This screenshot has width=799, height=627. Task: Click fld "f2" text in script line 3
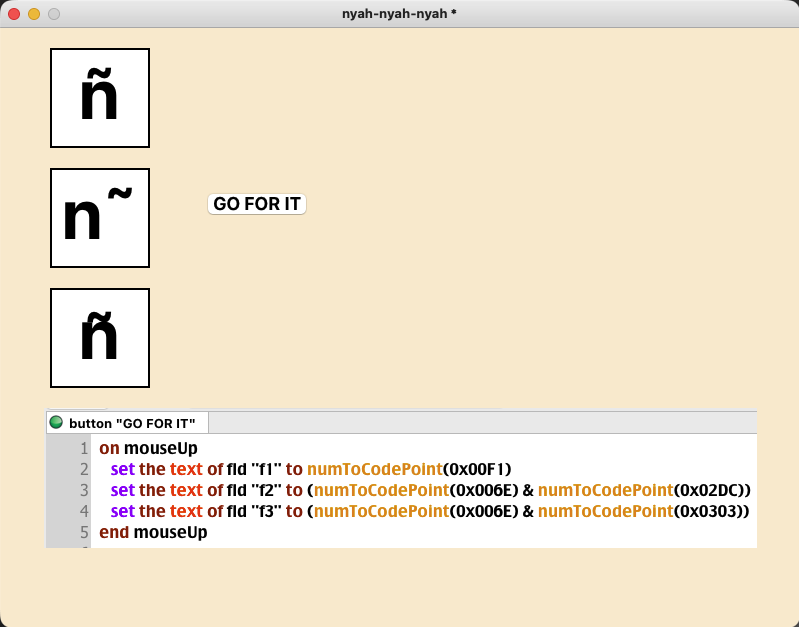pos(254,491)
